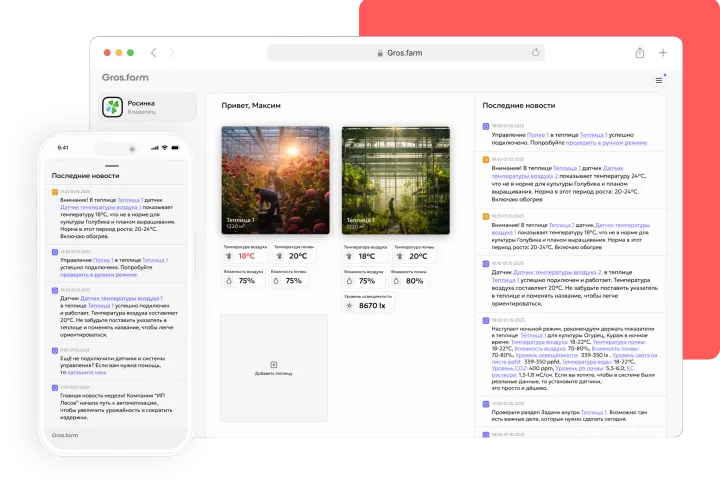Click browser link проверить в ручном режиме

606,143
